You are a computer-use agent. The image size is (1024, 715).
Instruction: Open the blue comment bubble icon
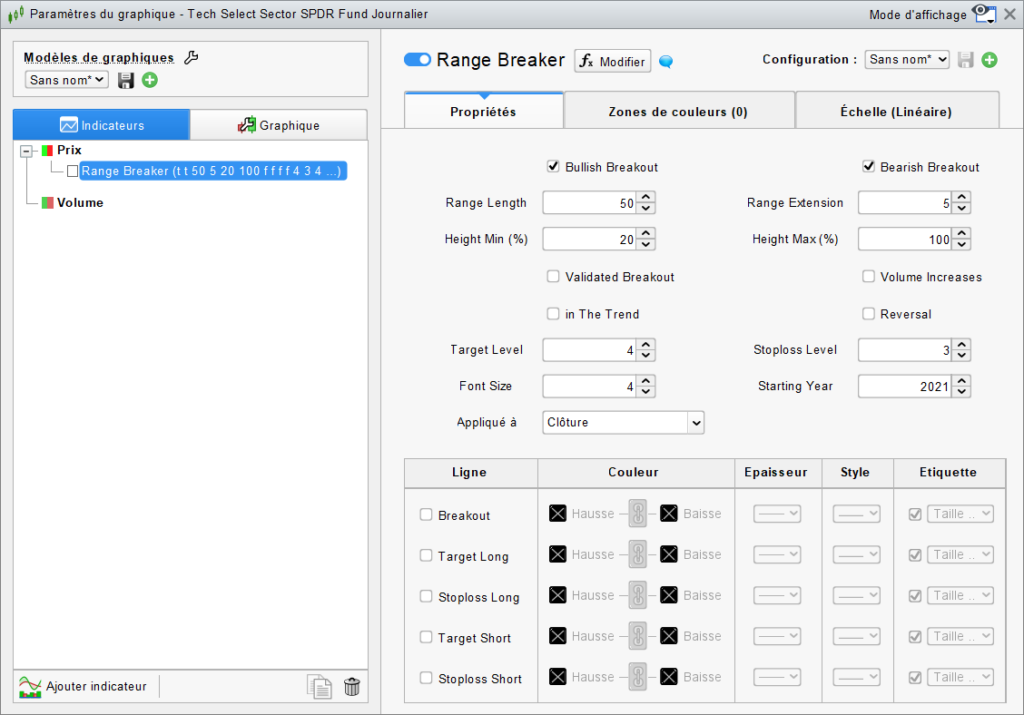(x=665, y=61)
